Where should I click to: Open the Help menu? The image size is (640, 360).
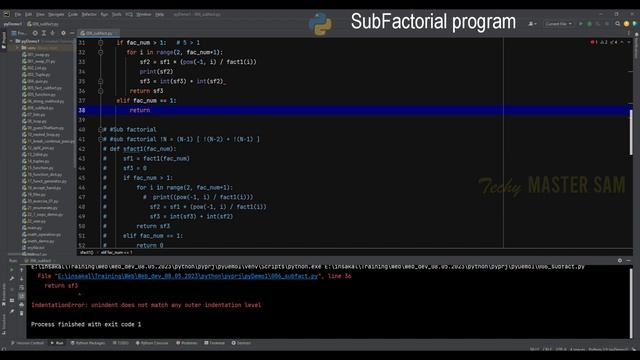tap(160, 14)
